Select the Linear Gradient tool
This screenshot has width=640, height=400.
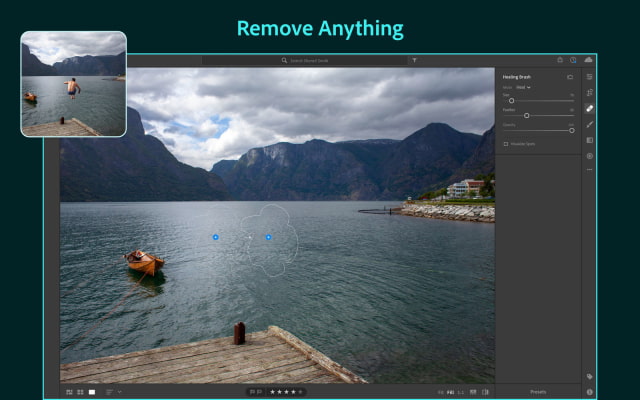589,140
